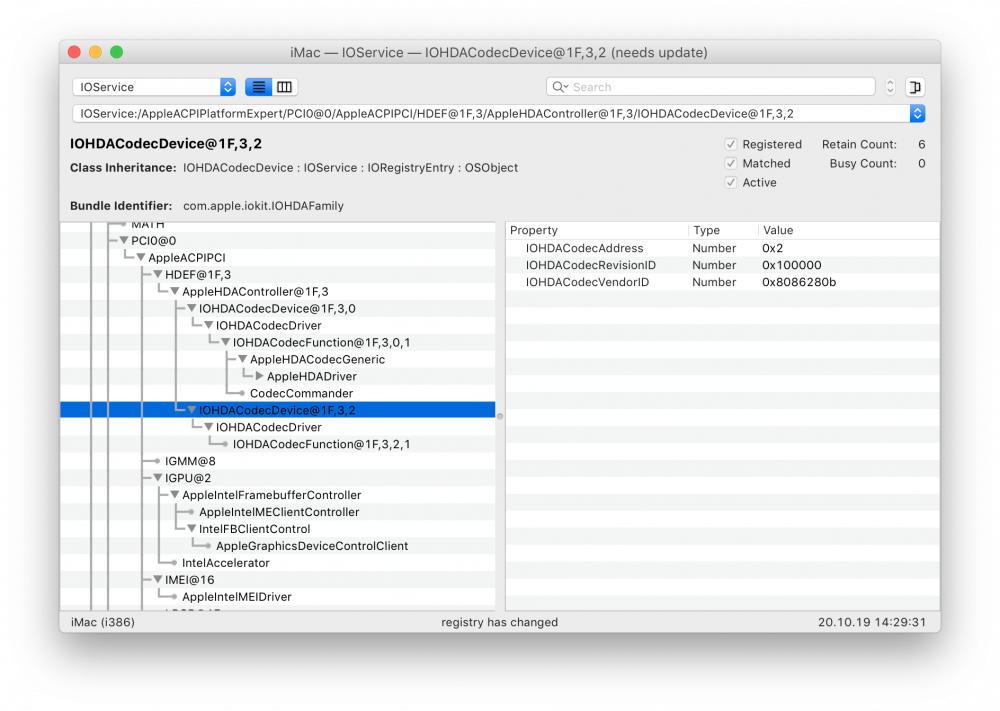Toggle the Registered checkbox

(x=731, y=144)
